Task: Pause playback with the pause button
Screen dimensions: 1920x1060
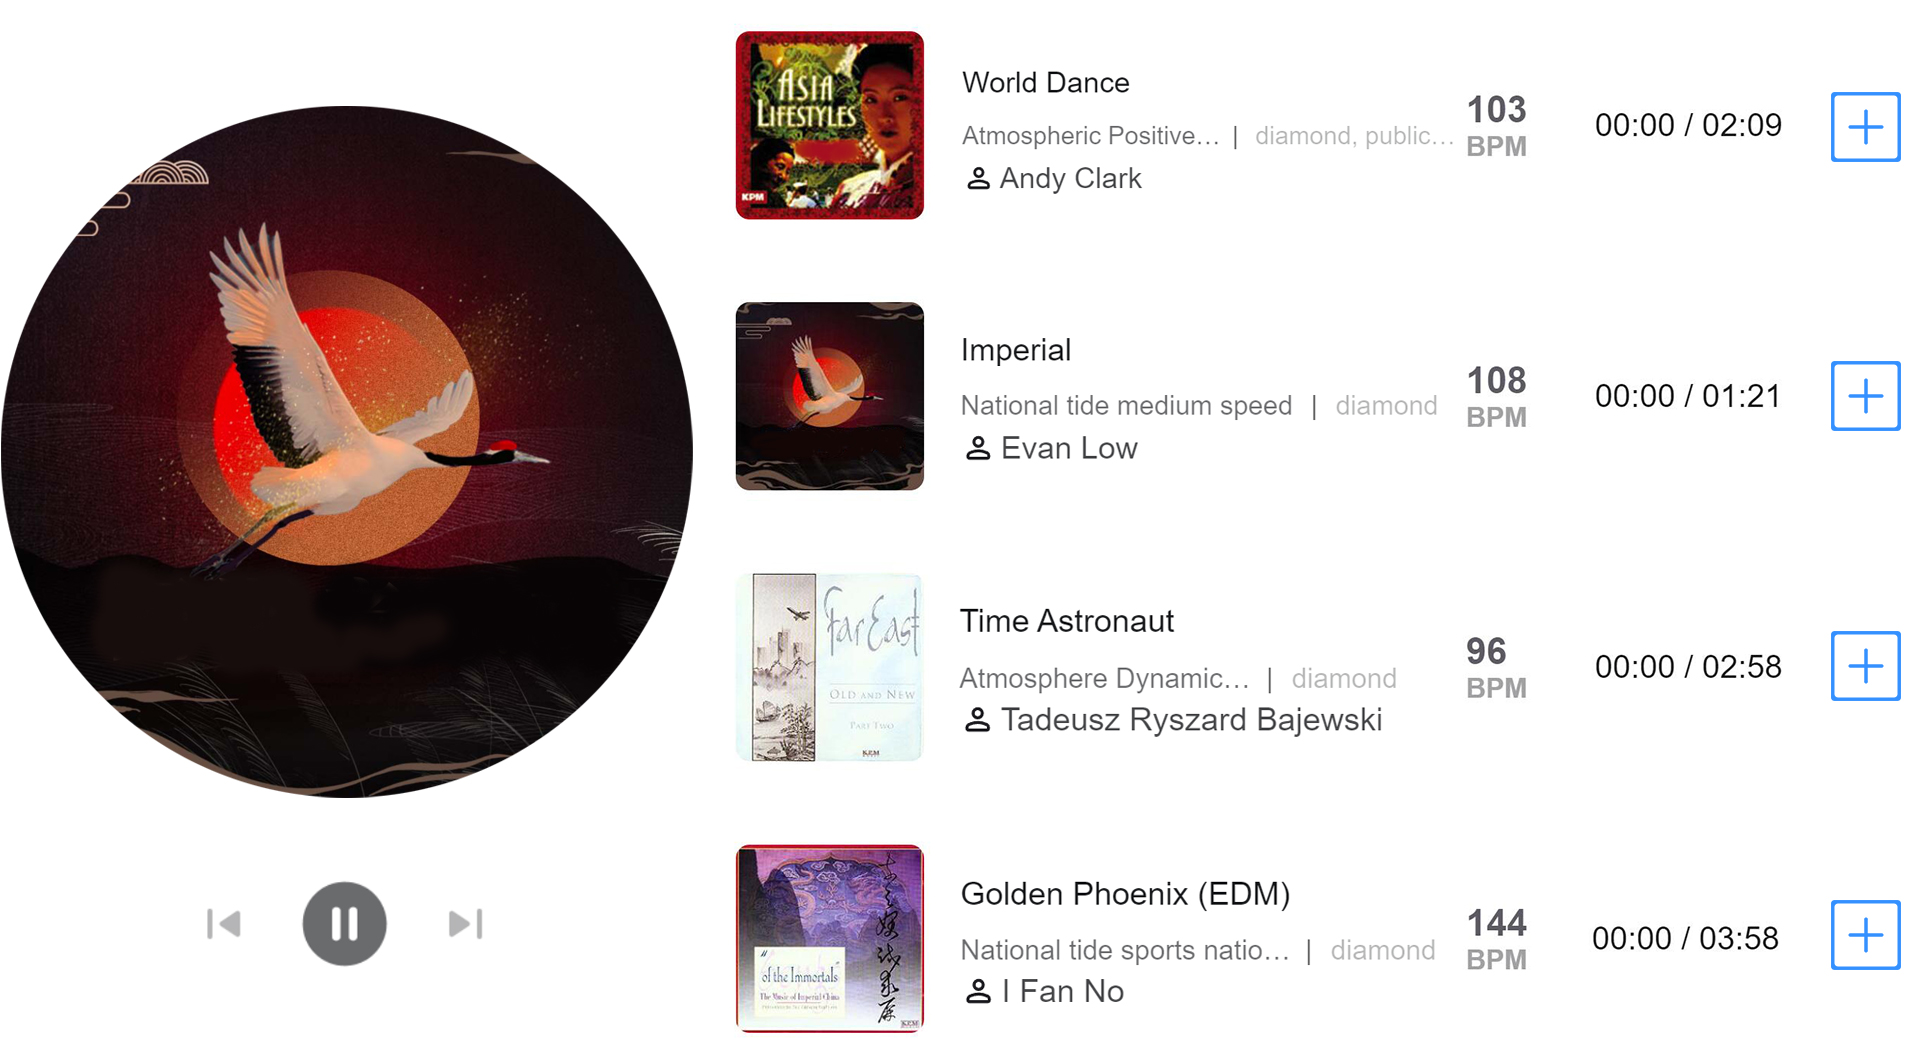Action: coord(344,923)
